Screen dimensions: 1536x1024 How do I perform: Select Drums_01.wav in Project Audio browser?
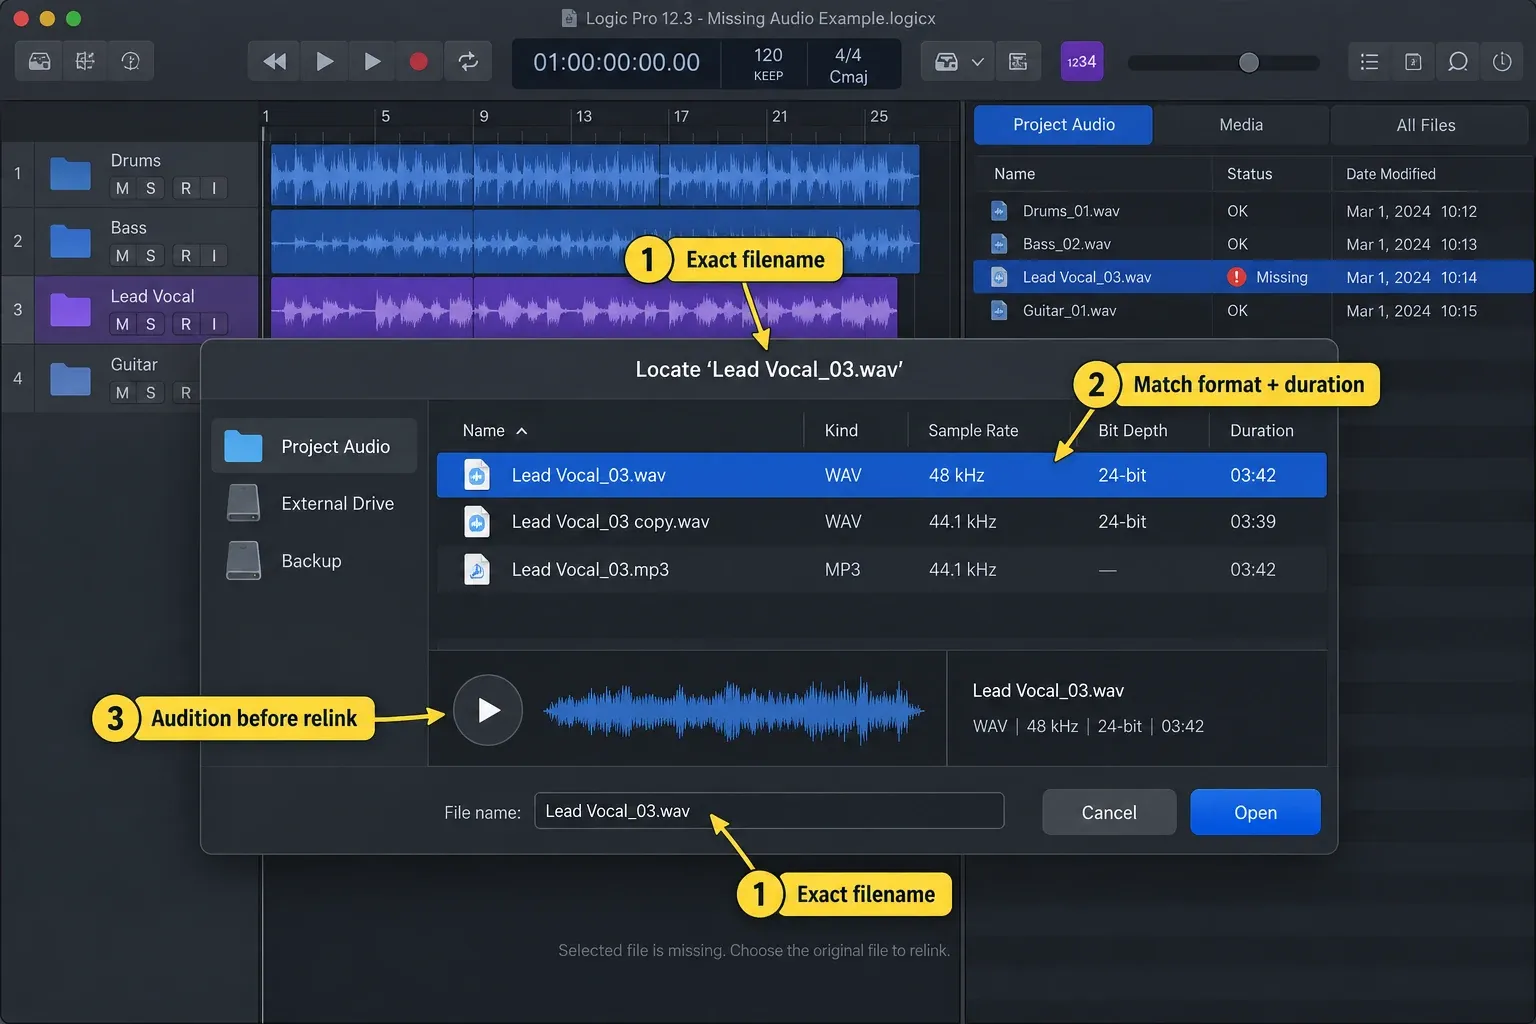point(1252,211)
